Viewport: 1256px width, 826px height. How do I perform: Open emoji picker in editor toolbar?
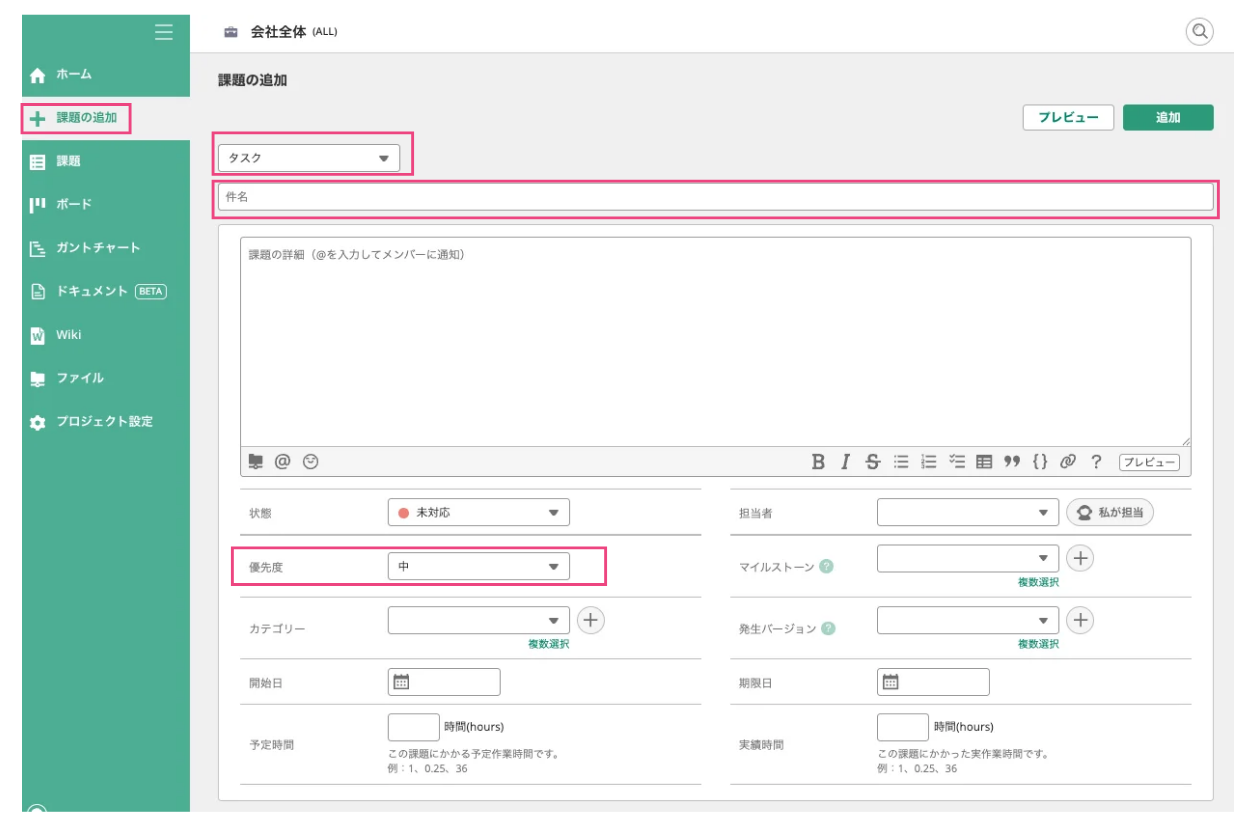click(x=310, y=461)
